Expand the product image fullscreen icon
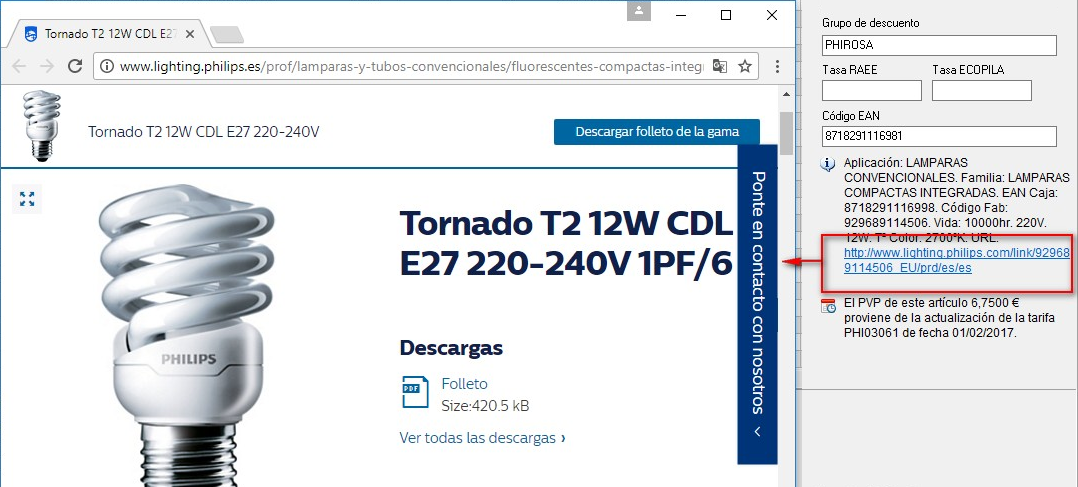1078x487 pixels. [x=28, y=199]
